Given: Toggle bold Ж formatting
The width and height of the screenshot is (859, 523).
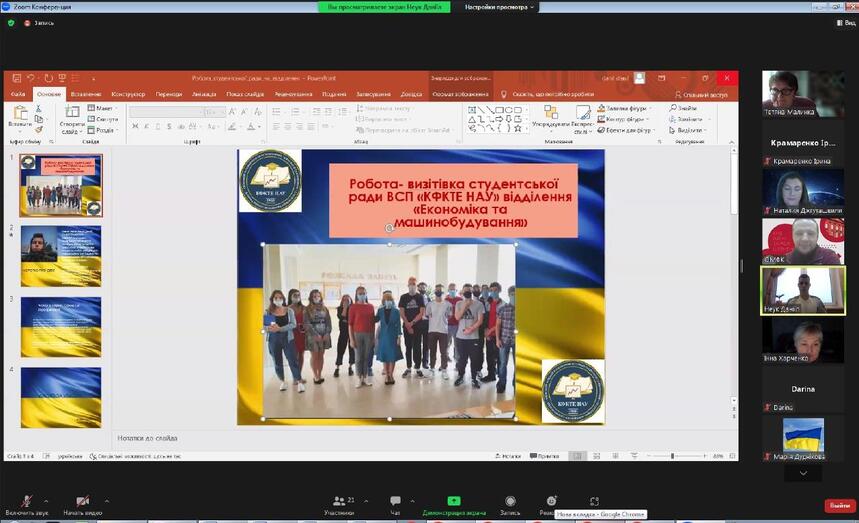Looking at the screenshot, I should [135, 127].
